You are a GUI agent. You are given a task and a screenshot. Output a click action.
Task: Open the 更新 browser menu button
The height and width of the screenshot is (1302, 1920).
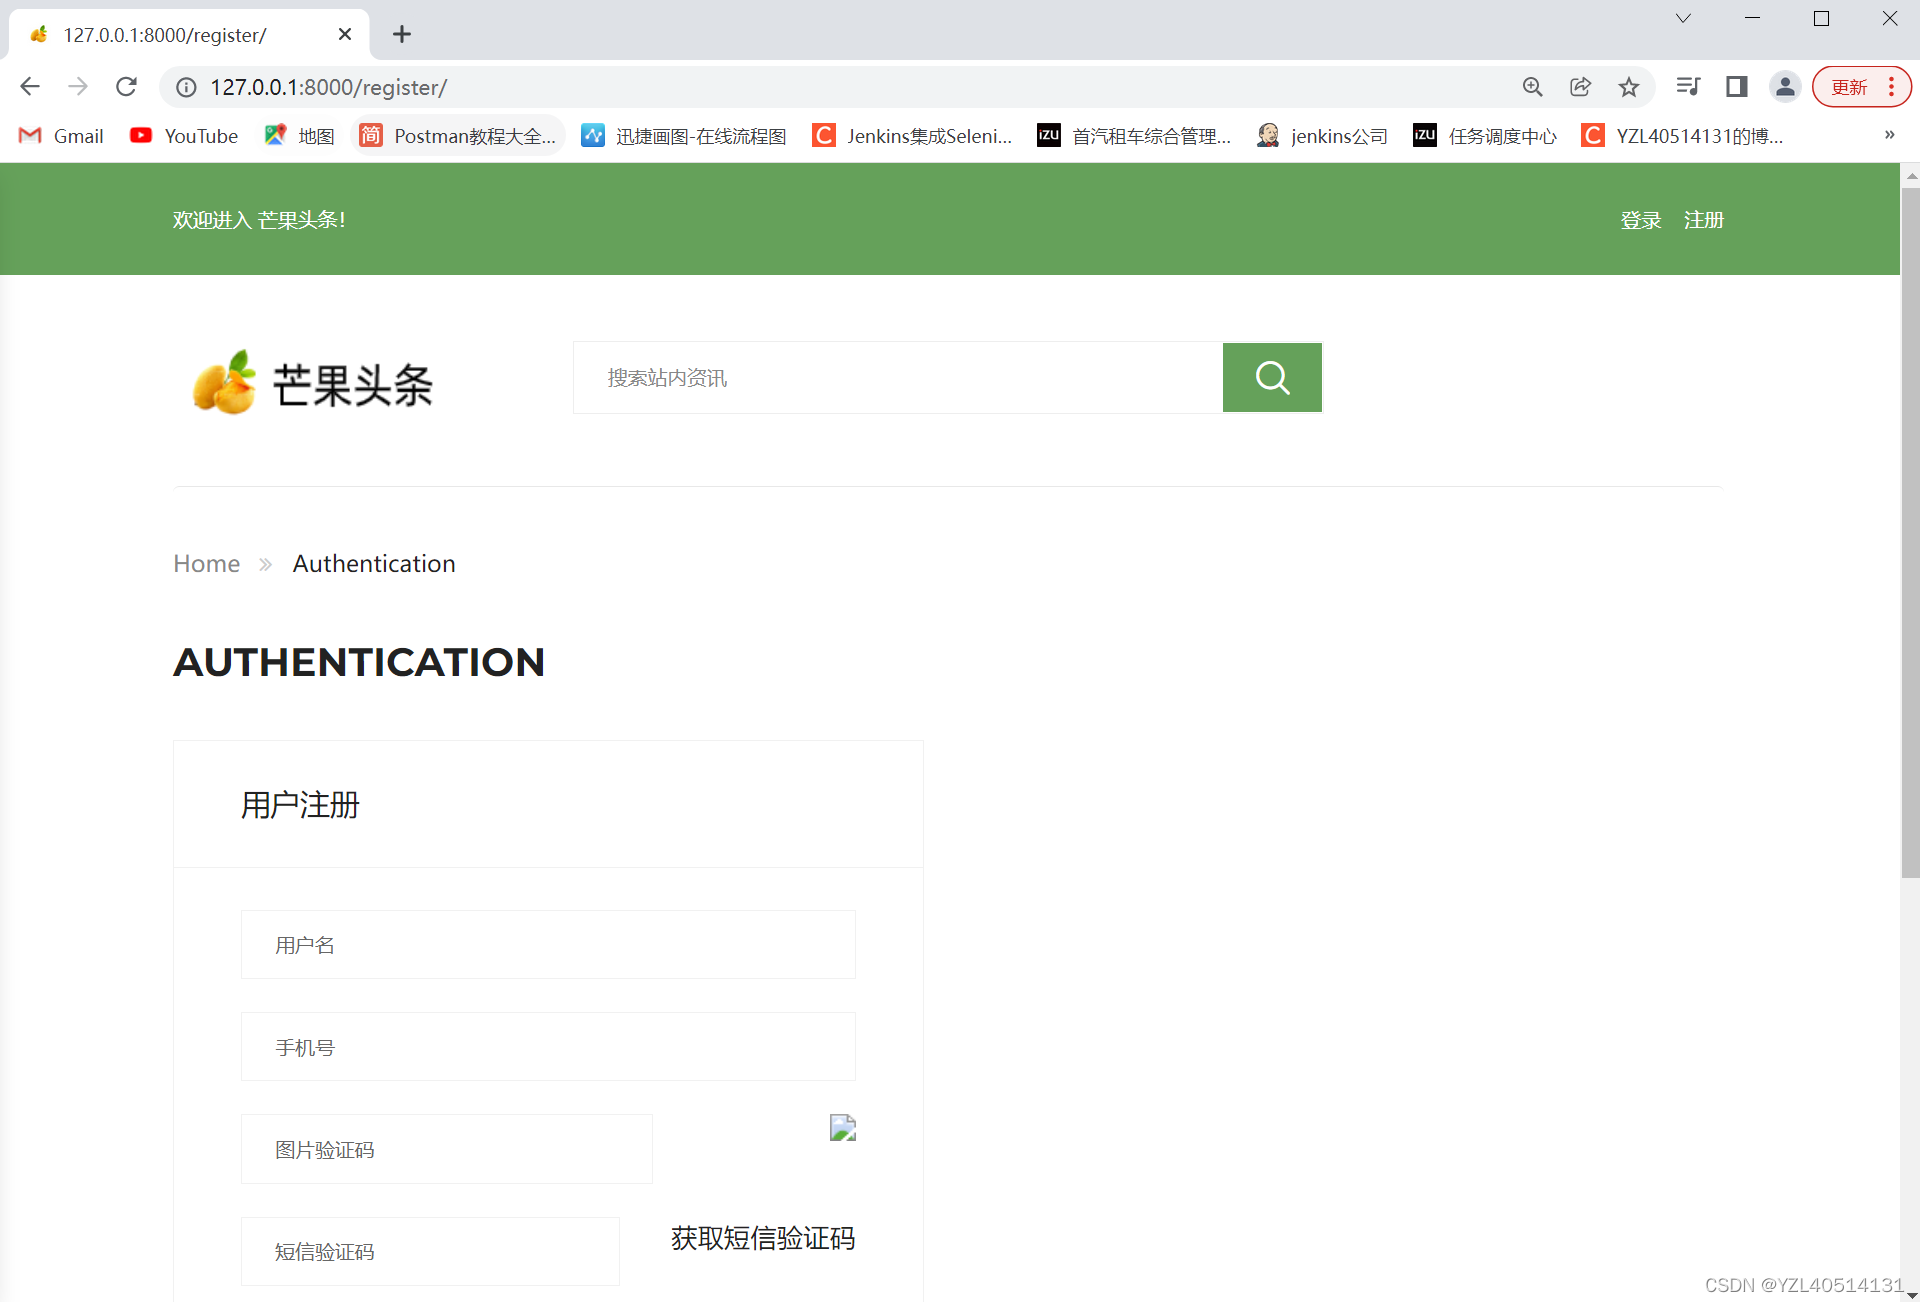tap(1861, 87)
